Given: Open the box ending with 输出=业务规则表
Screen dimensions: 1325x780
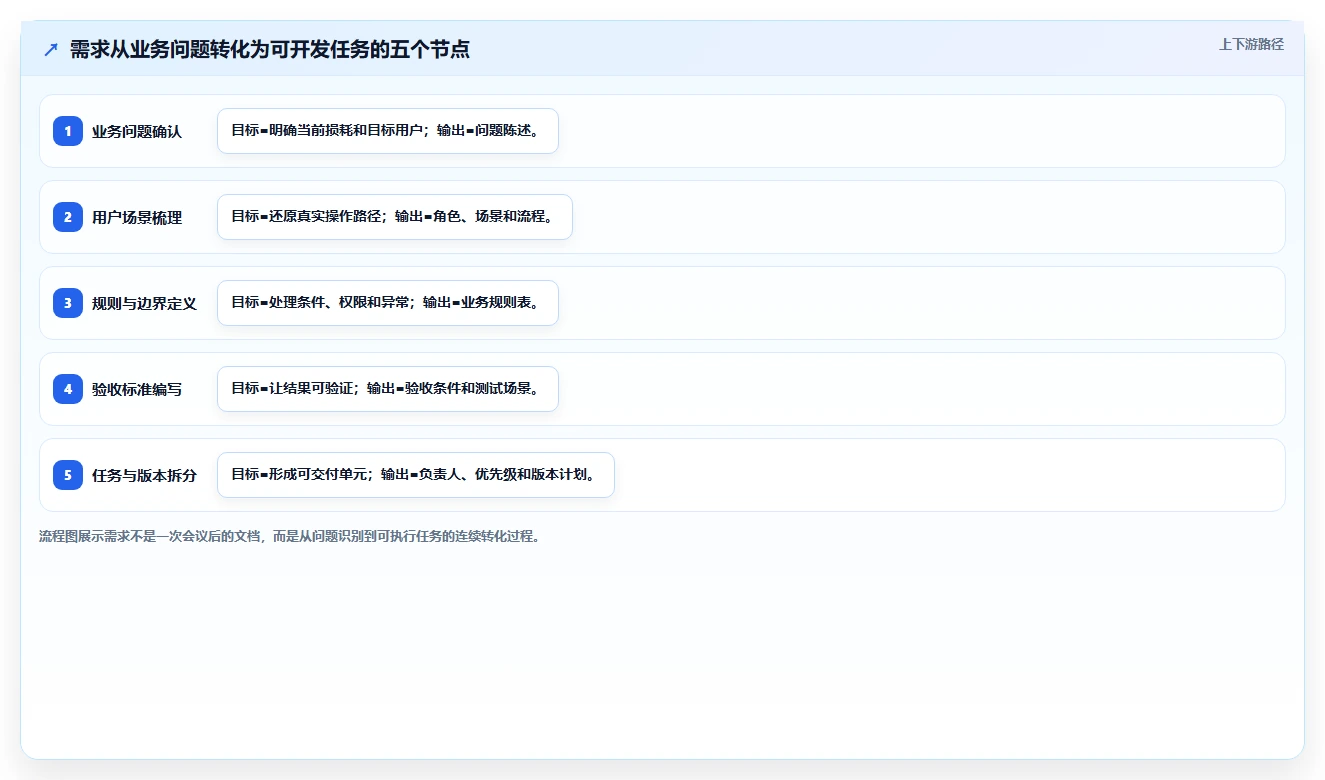Looking at the screenshot, I should click(388, 303).
